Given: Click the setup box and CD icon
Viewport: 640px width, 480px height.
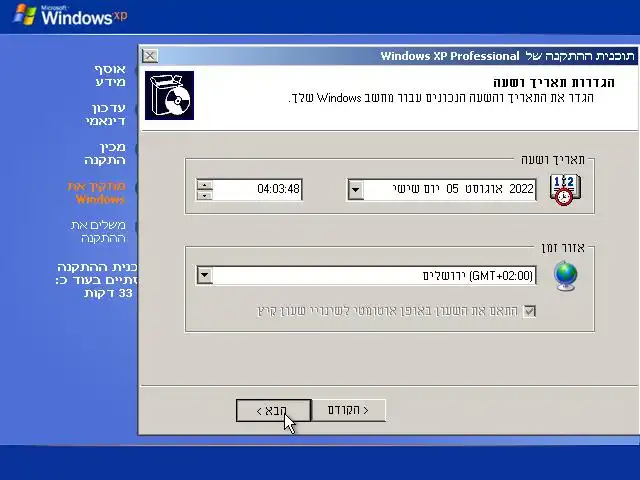Looking at the screenshot, I should point(169,96).
